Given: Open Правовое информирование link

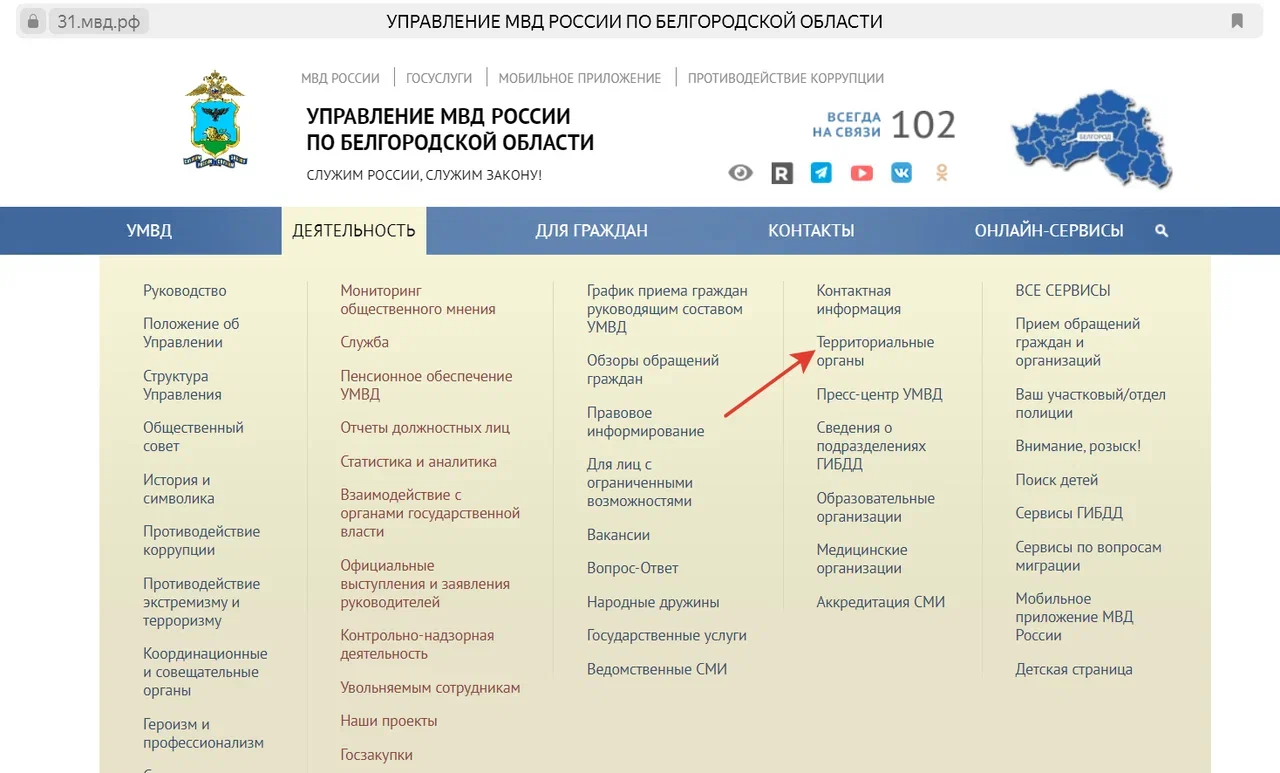Looking at the screenshot, I should point(645,422).
